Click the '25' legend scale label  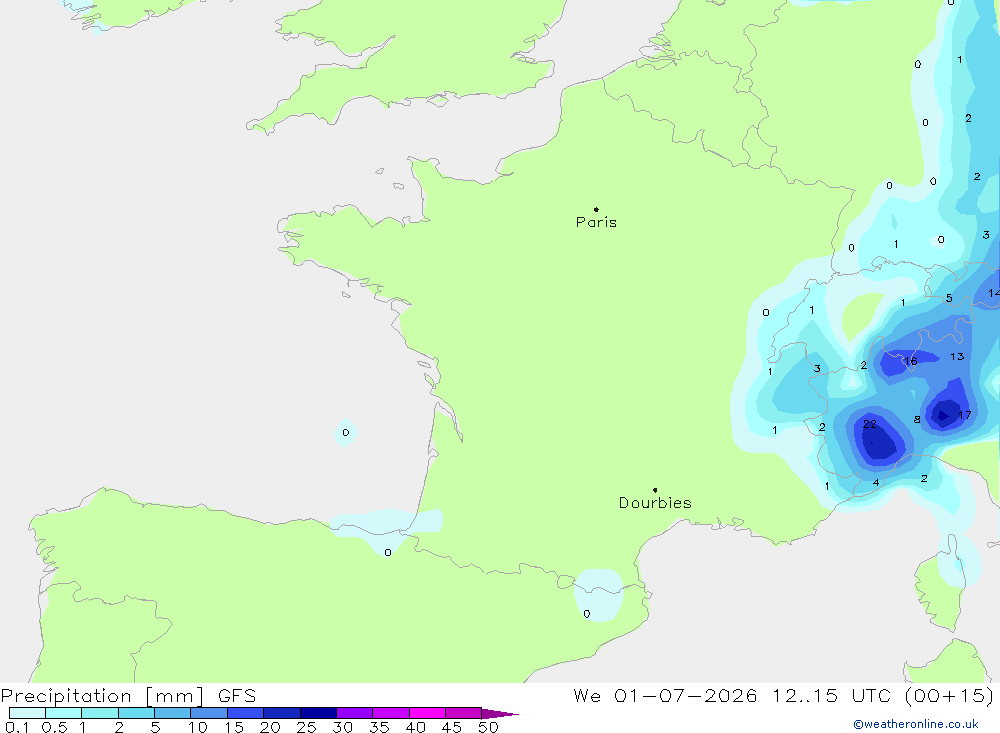306,727
